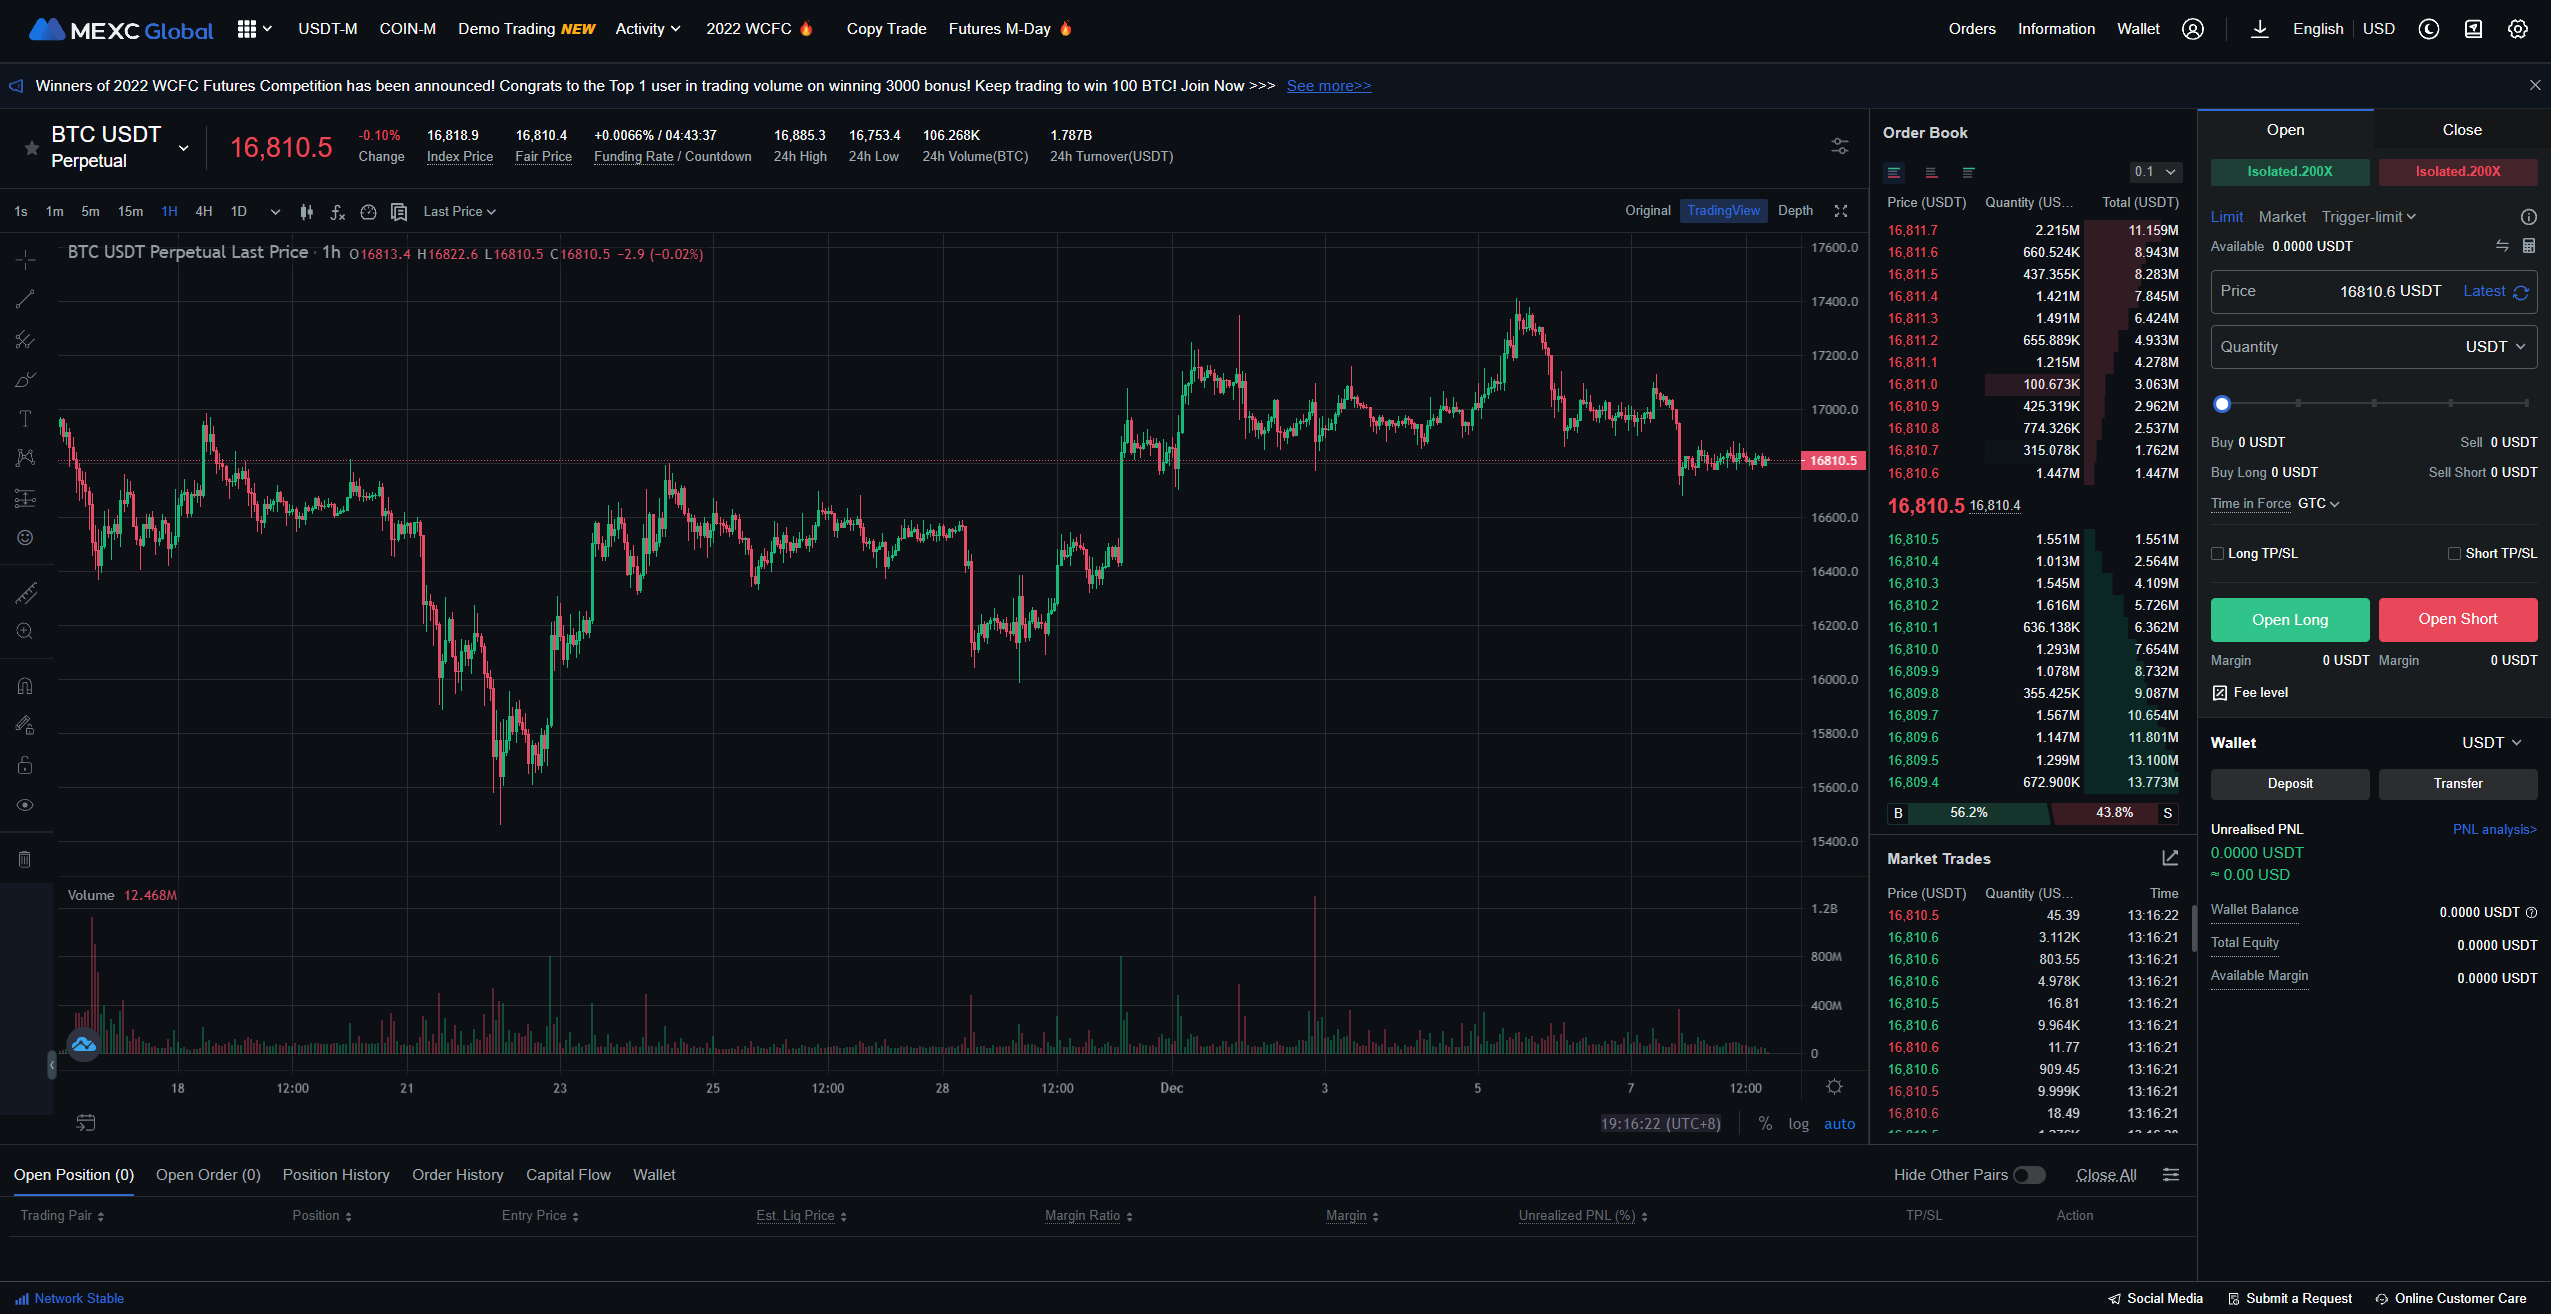The width and height of the screenshot is (2551, 1314).
Task: Toggle lock all drawing tools
Action: coord(26,765)
